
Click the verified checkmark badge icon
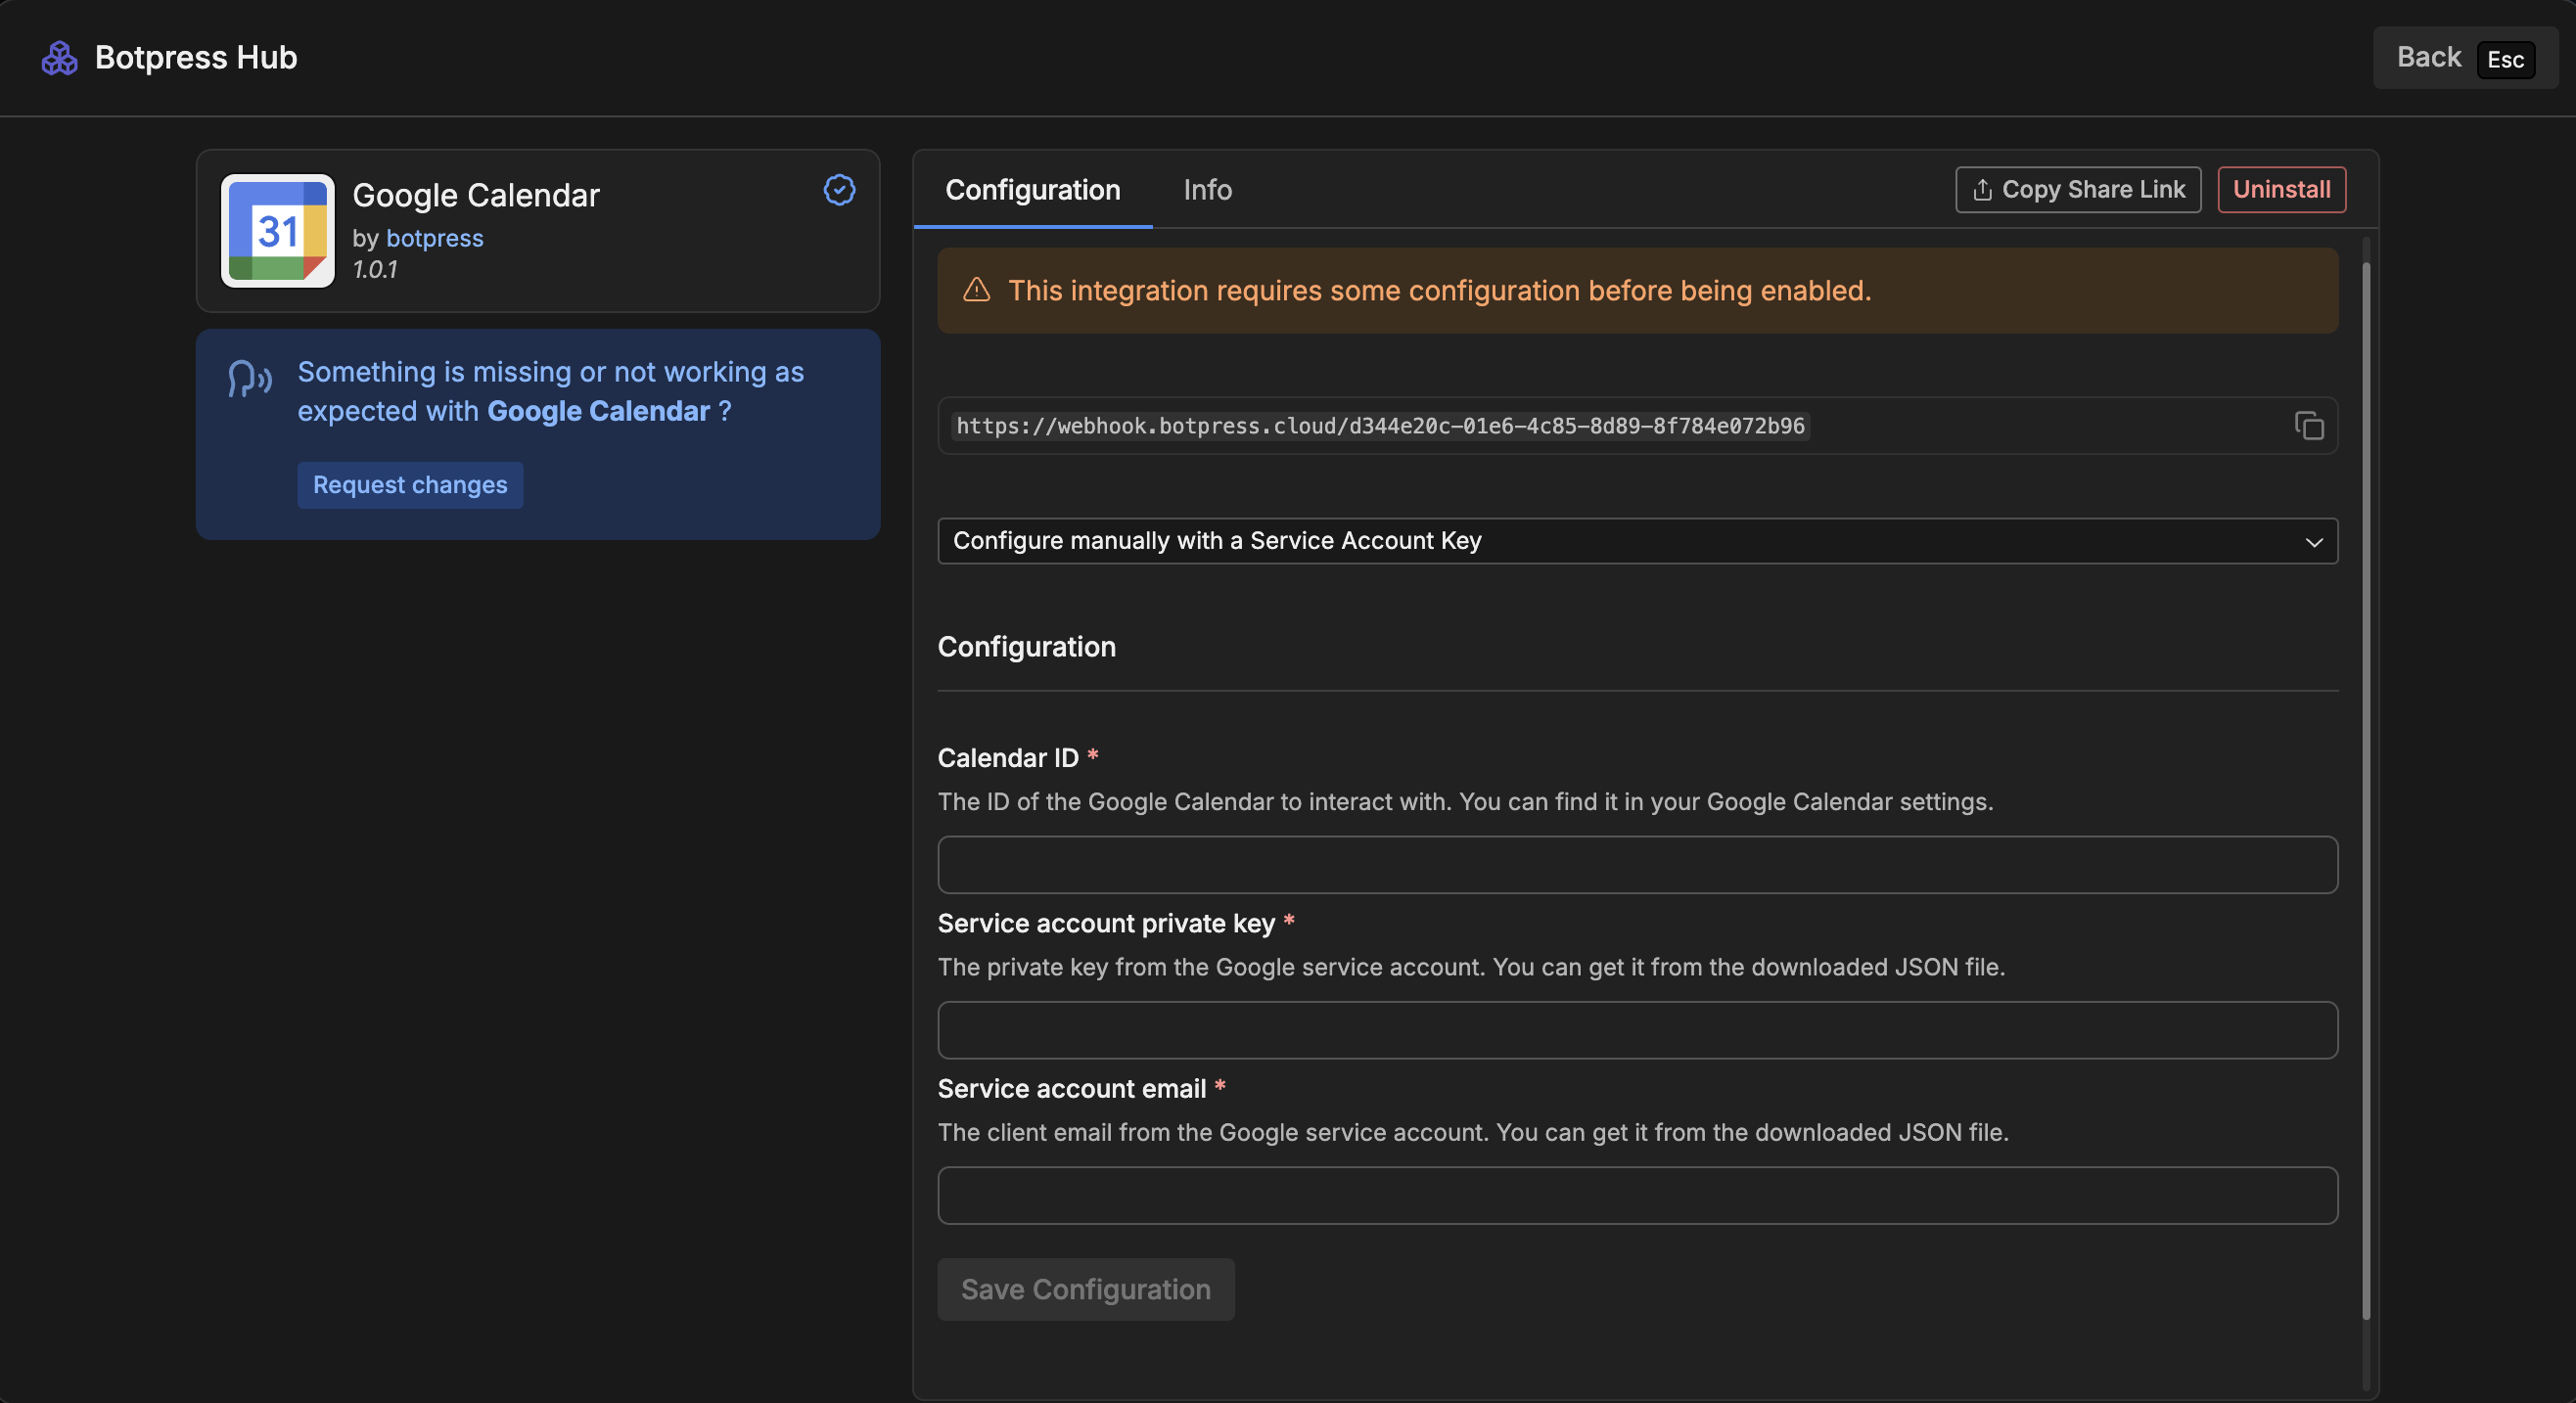(x=839, y=189)
